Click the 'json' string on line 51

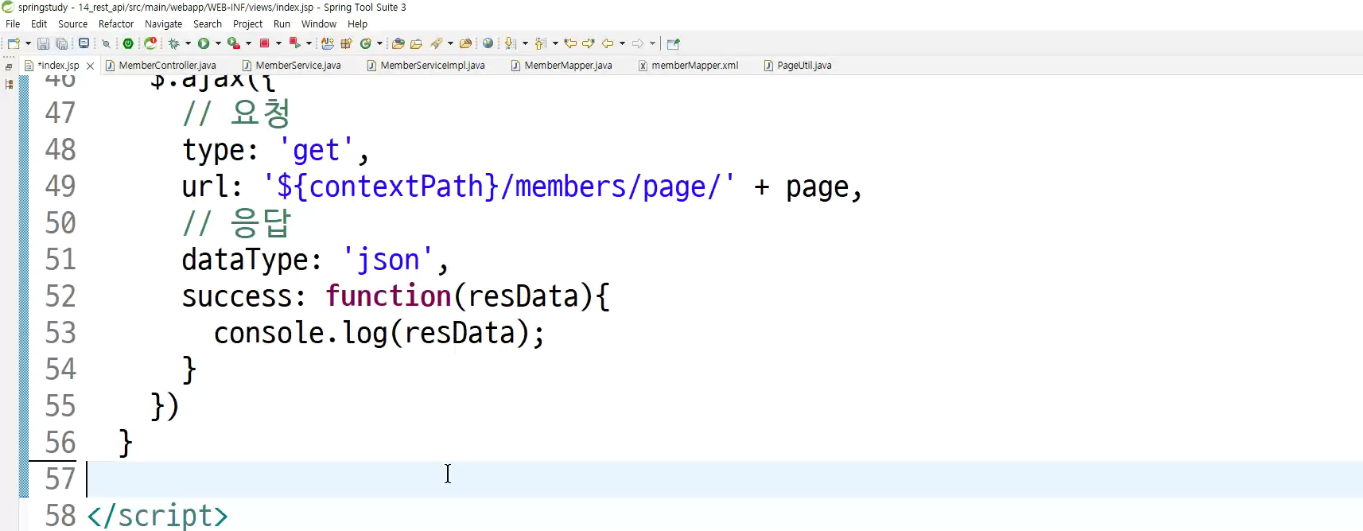[x=389, y=260]
